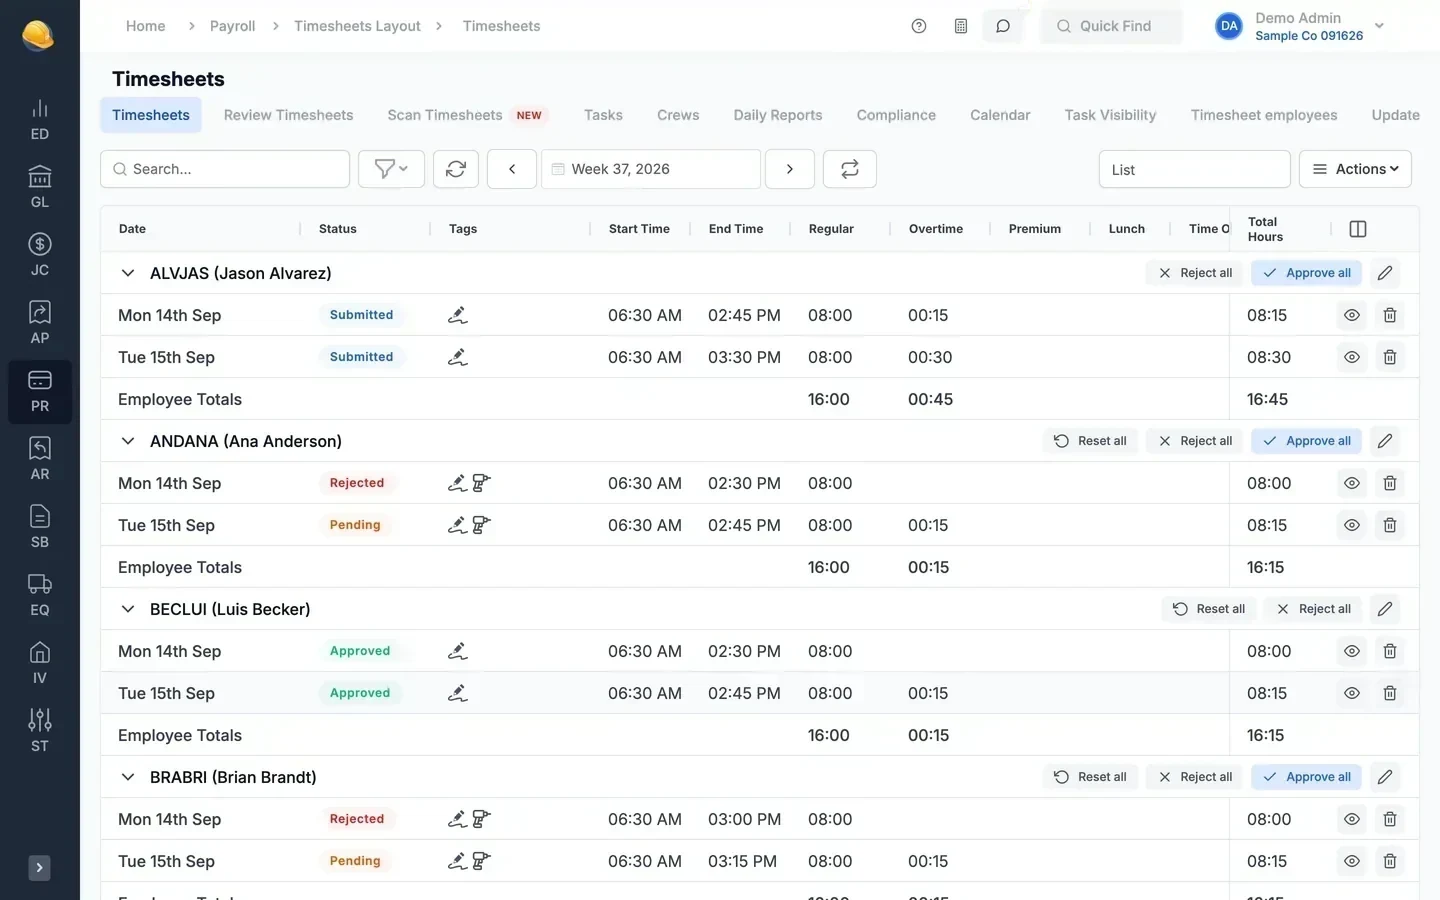
Task: Click signature tag icon on ALVJAS Tue 15th Sep
Action: click(x=458, y=357)
